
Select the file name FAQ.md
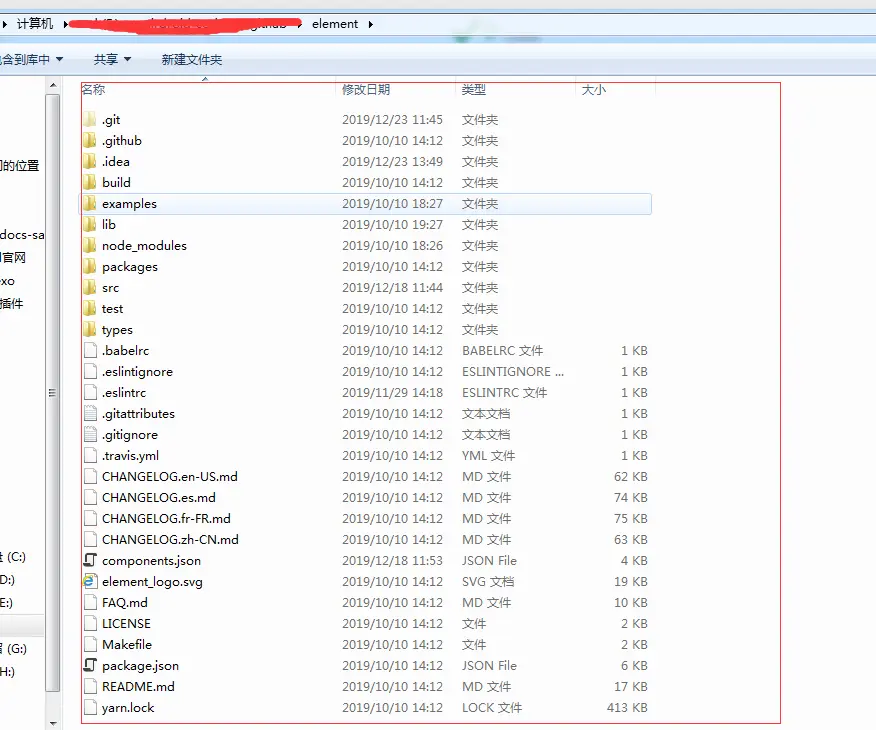click(125, 603)
